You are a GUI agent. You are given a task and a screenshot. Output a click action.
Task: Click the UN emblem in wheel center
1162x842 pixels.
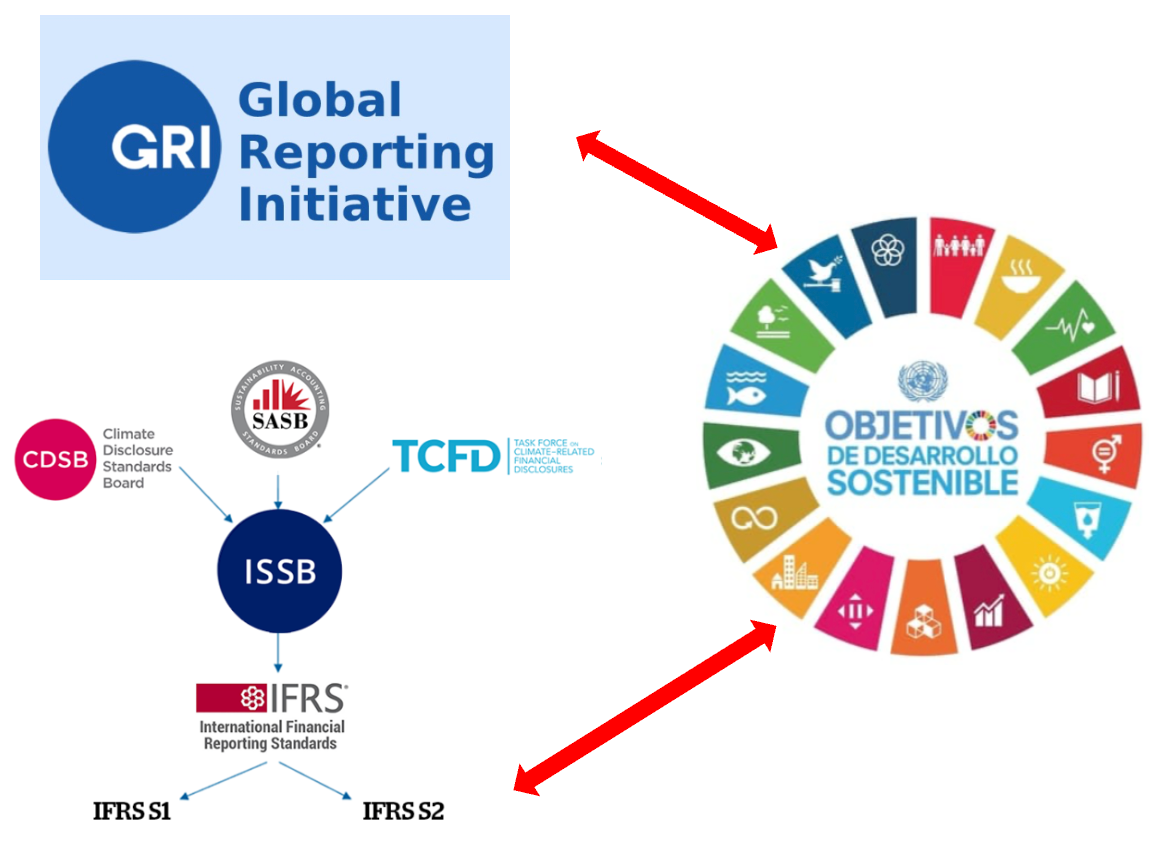(922, 381)
